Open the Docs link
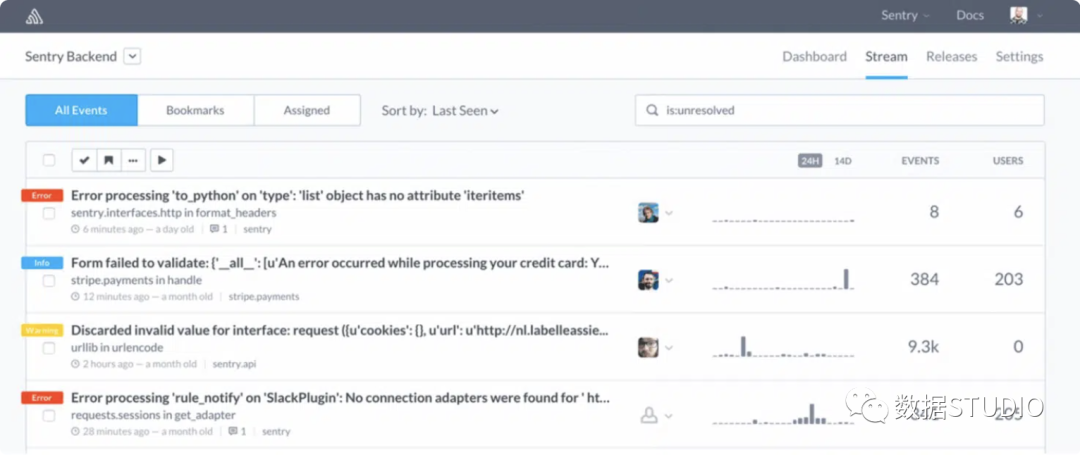The width and height of the screenshot is (1080, 455). [970, 15]
